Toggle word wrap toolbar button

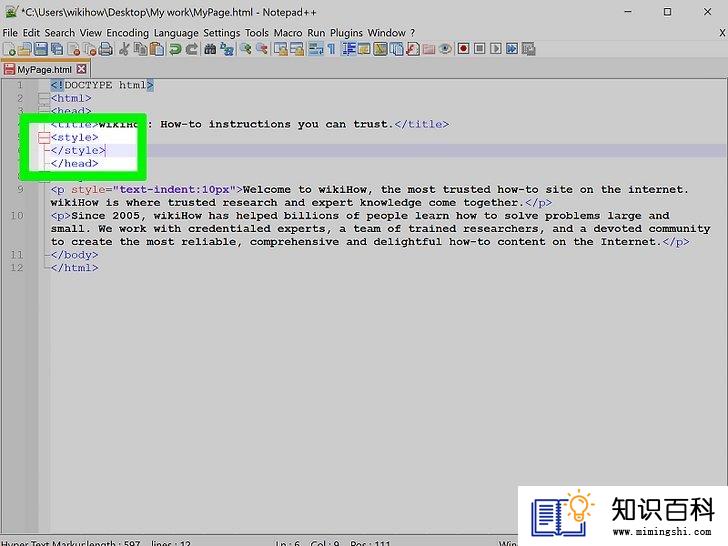pyautogui.click(x=316, y=49)
